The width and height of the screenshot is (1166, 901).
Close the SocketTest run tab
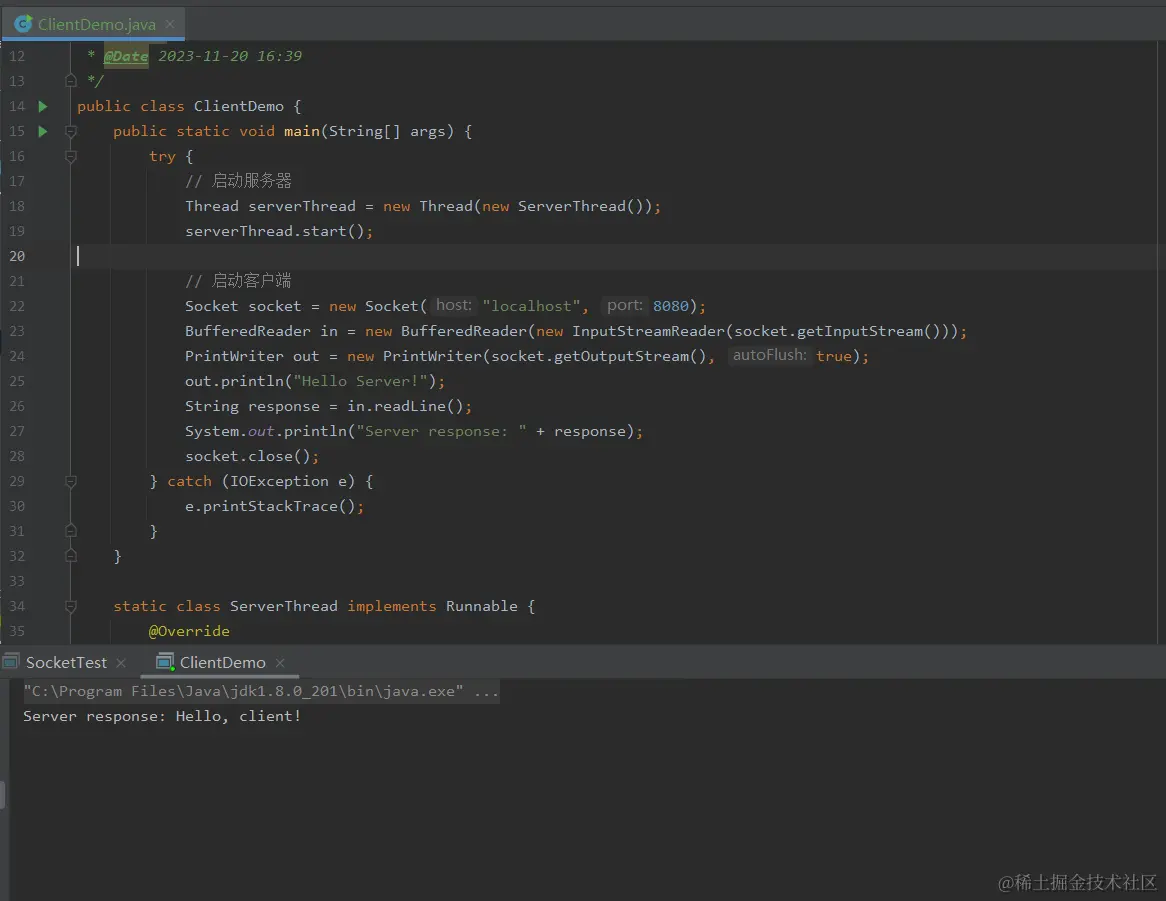(x=121, y=662)
